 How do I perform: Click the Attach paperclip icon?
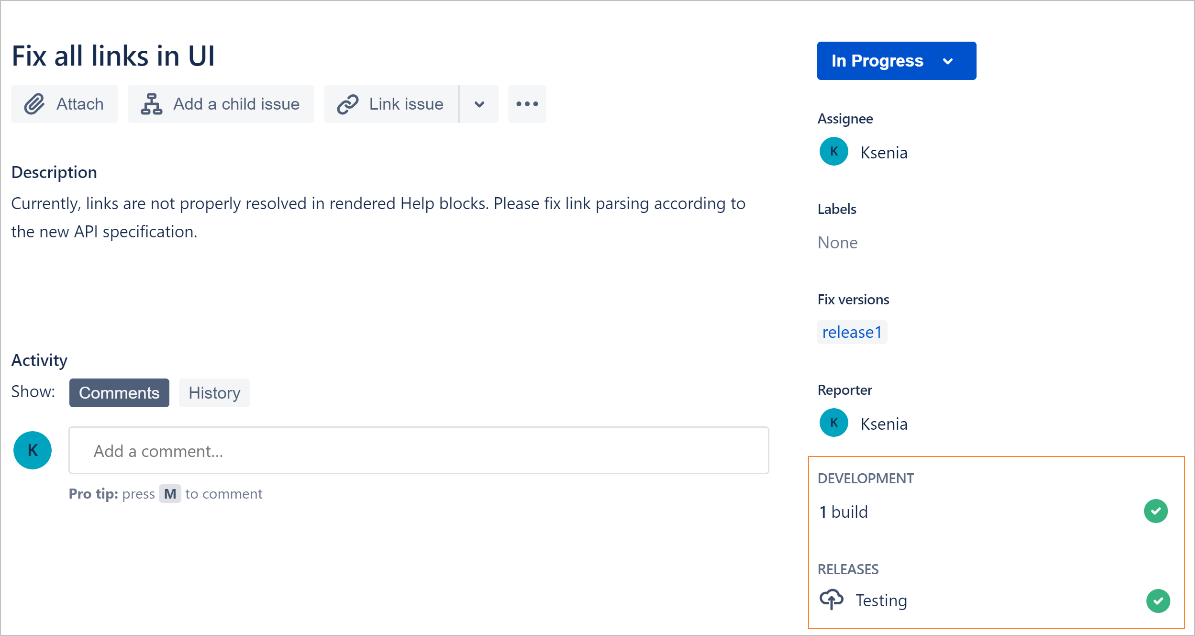coord(33,103)
